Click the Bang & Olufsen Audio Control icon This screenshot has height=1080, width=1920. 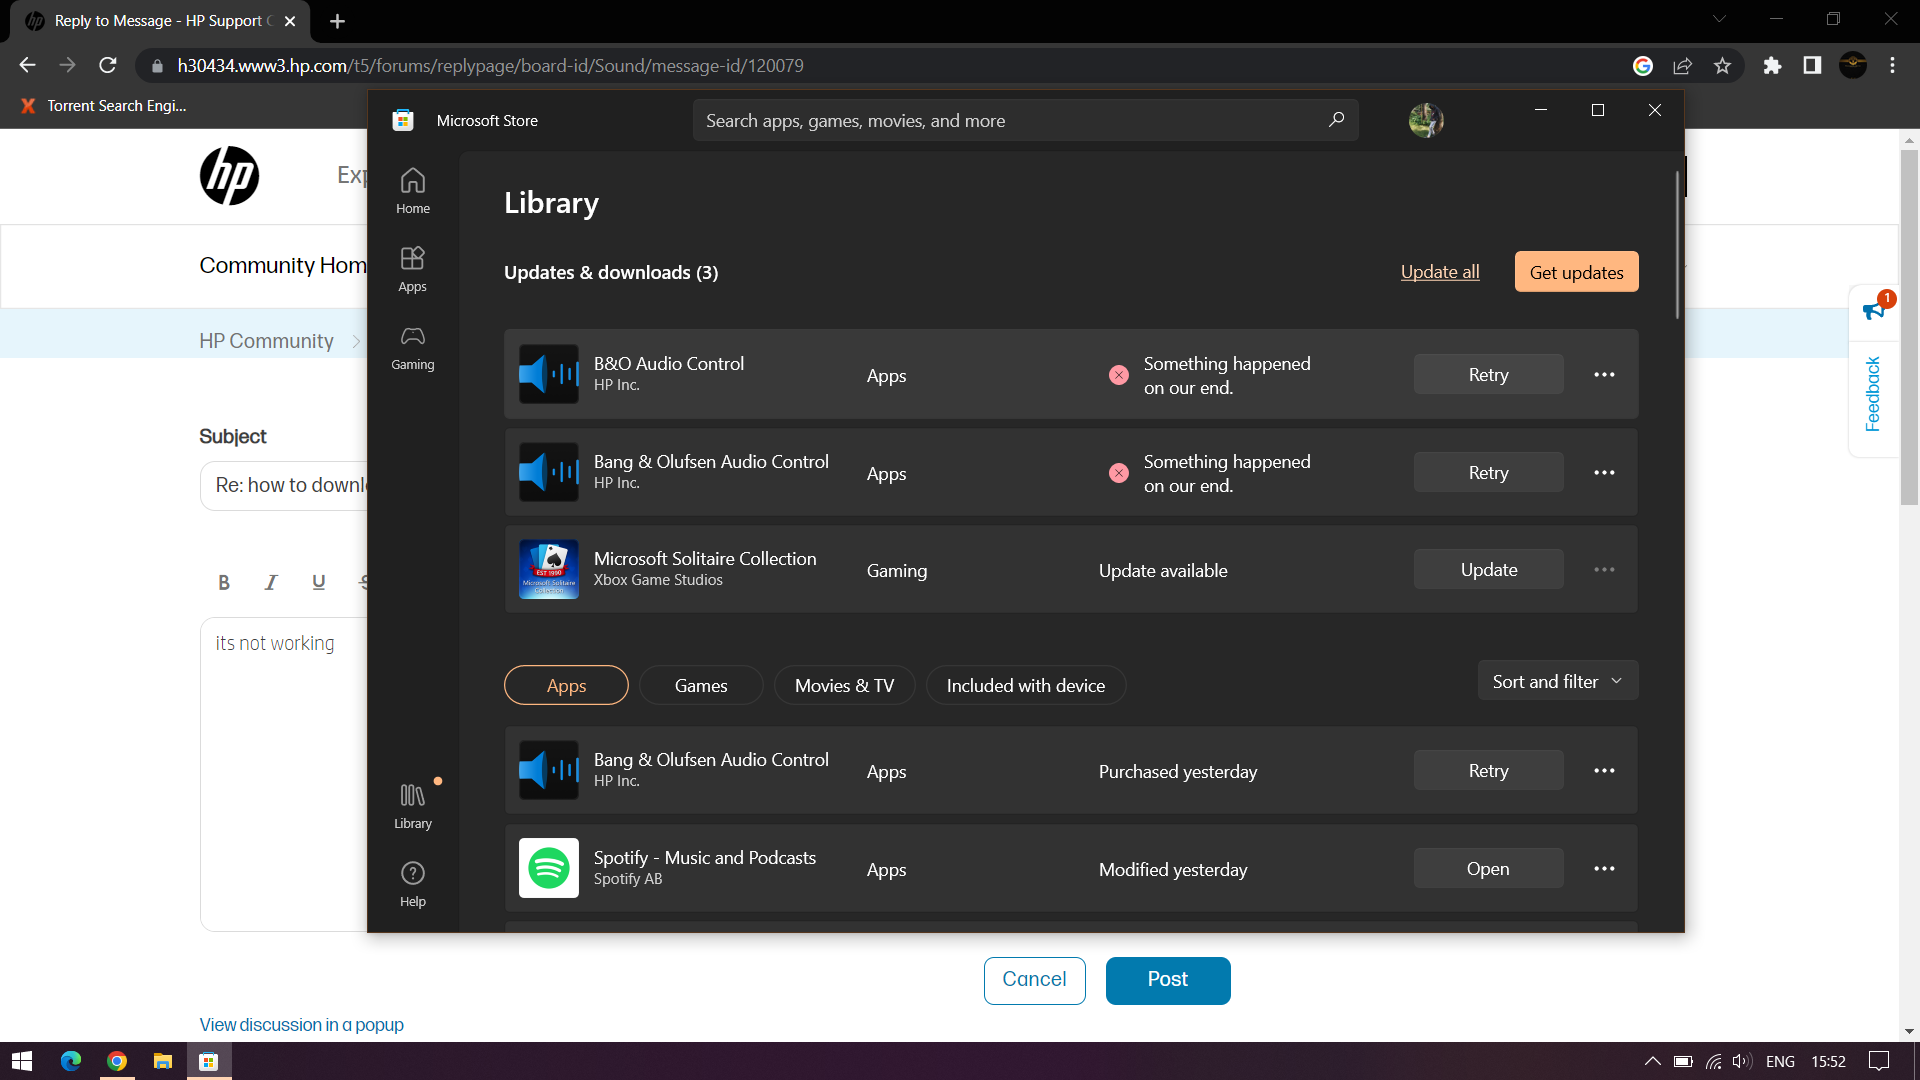coord(549,472)
